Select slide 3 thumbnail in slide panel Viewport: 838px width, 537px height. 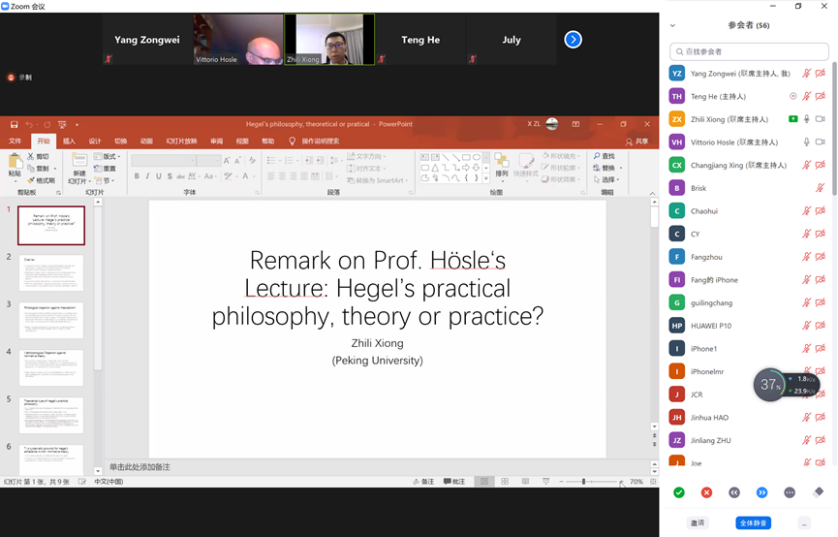(51, 320)
